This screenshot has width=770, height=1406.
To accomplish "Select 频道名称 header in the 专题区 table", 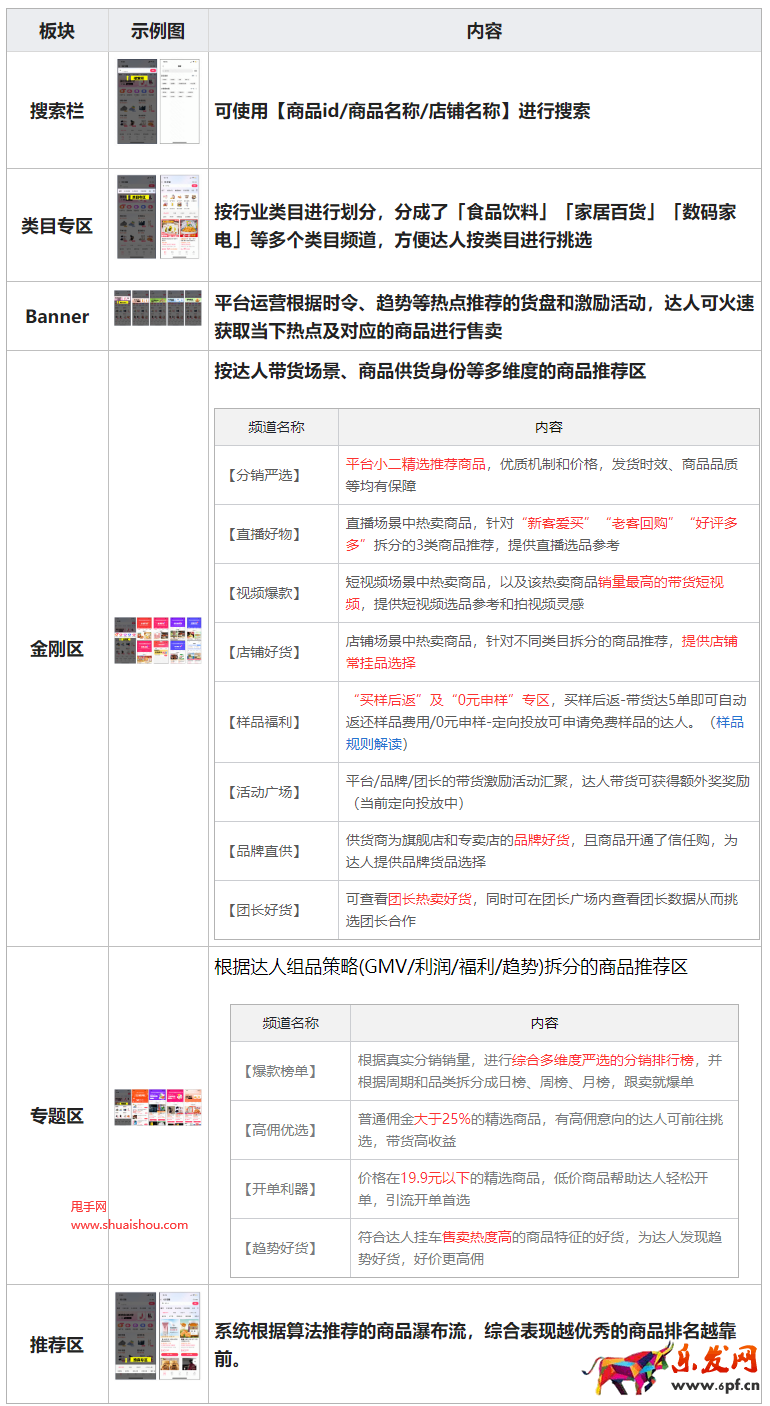I will click(x=290, y=1023).
